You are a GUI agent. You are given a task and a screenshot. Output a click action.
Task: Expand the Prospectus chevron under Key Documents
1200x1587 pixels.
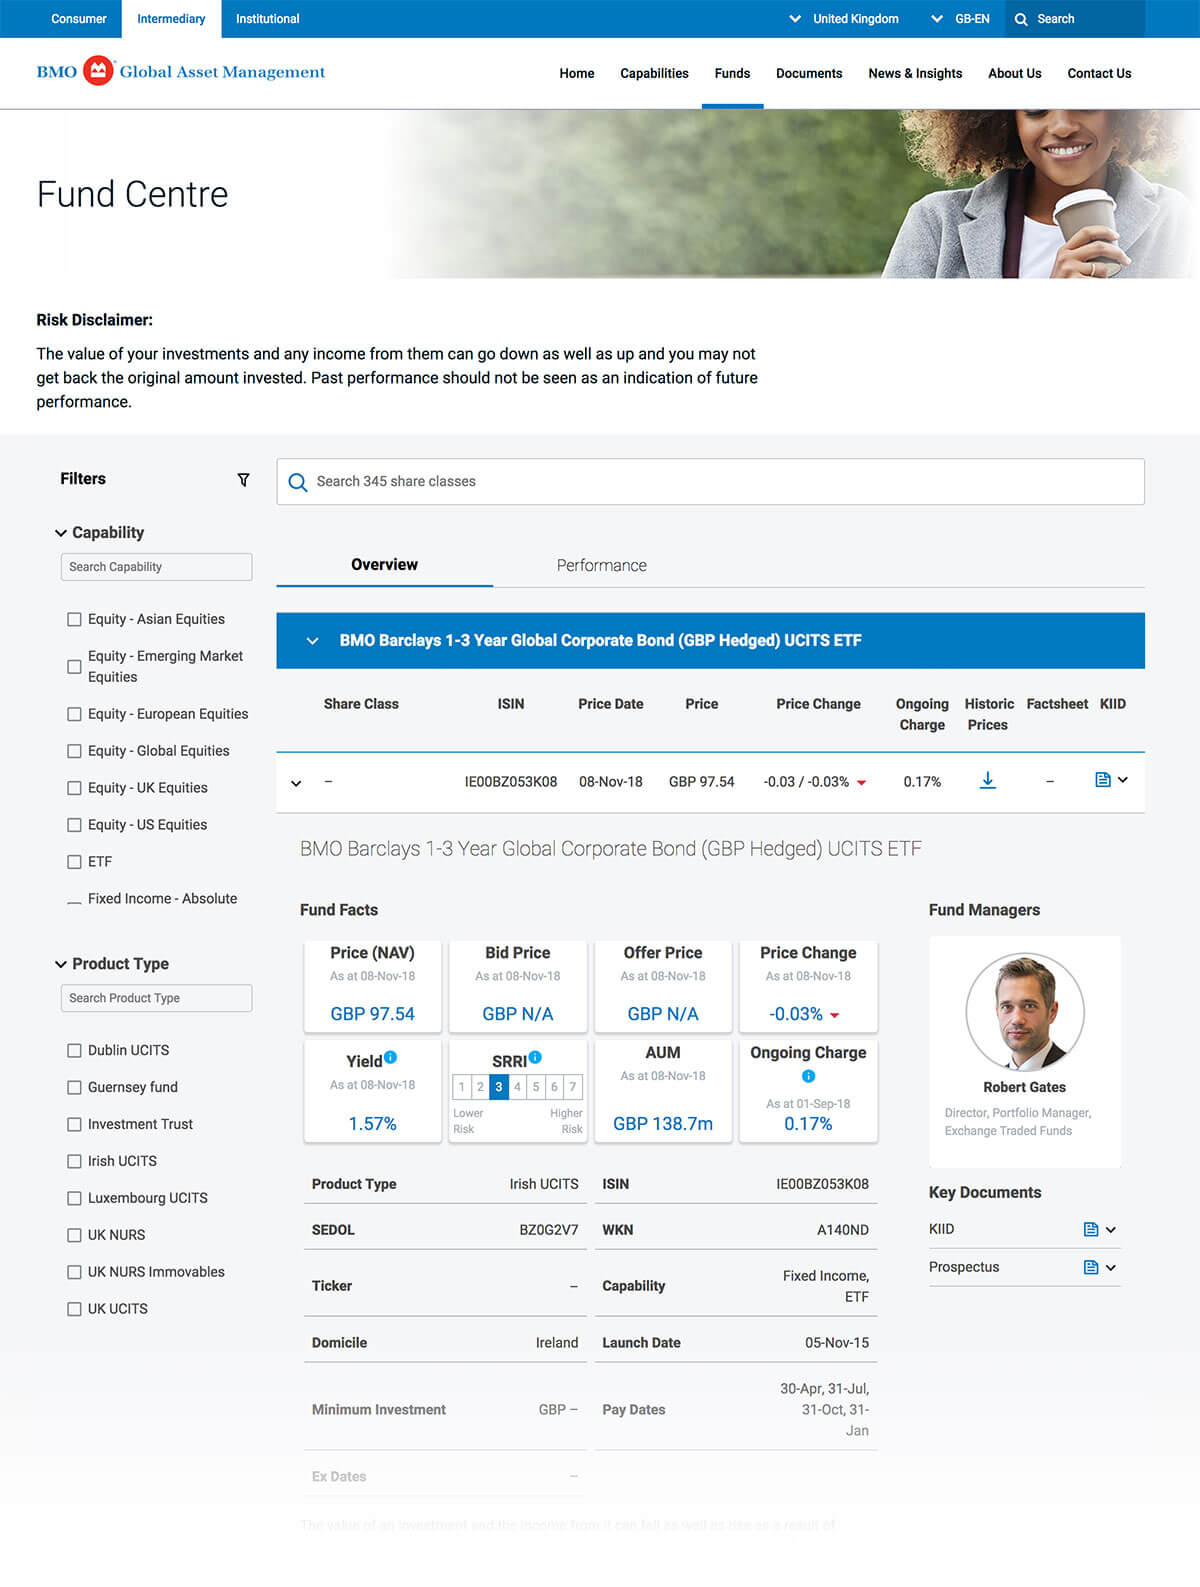click(1111, 1268)
